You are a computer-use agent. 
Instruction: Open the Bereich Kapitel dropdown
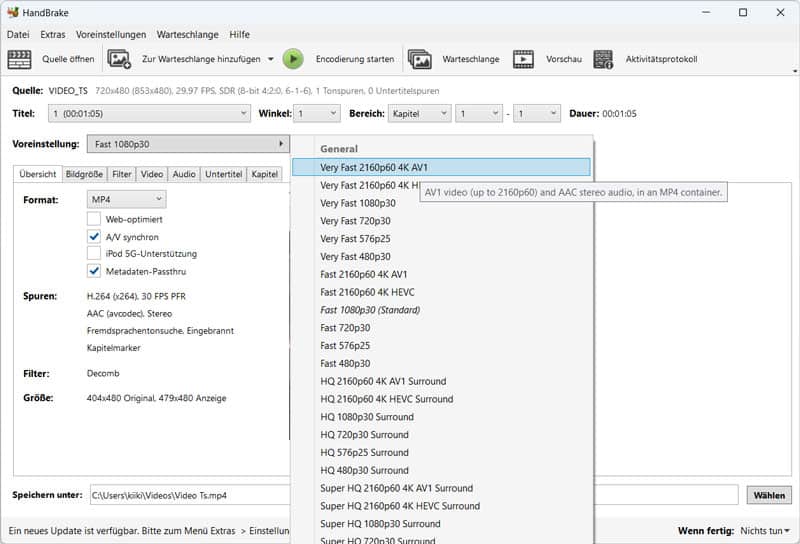click(419, 114)
